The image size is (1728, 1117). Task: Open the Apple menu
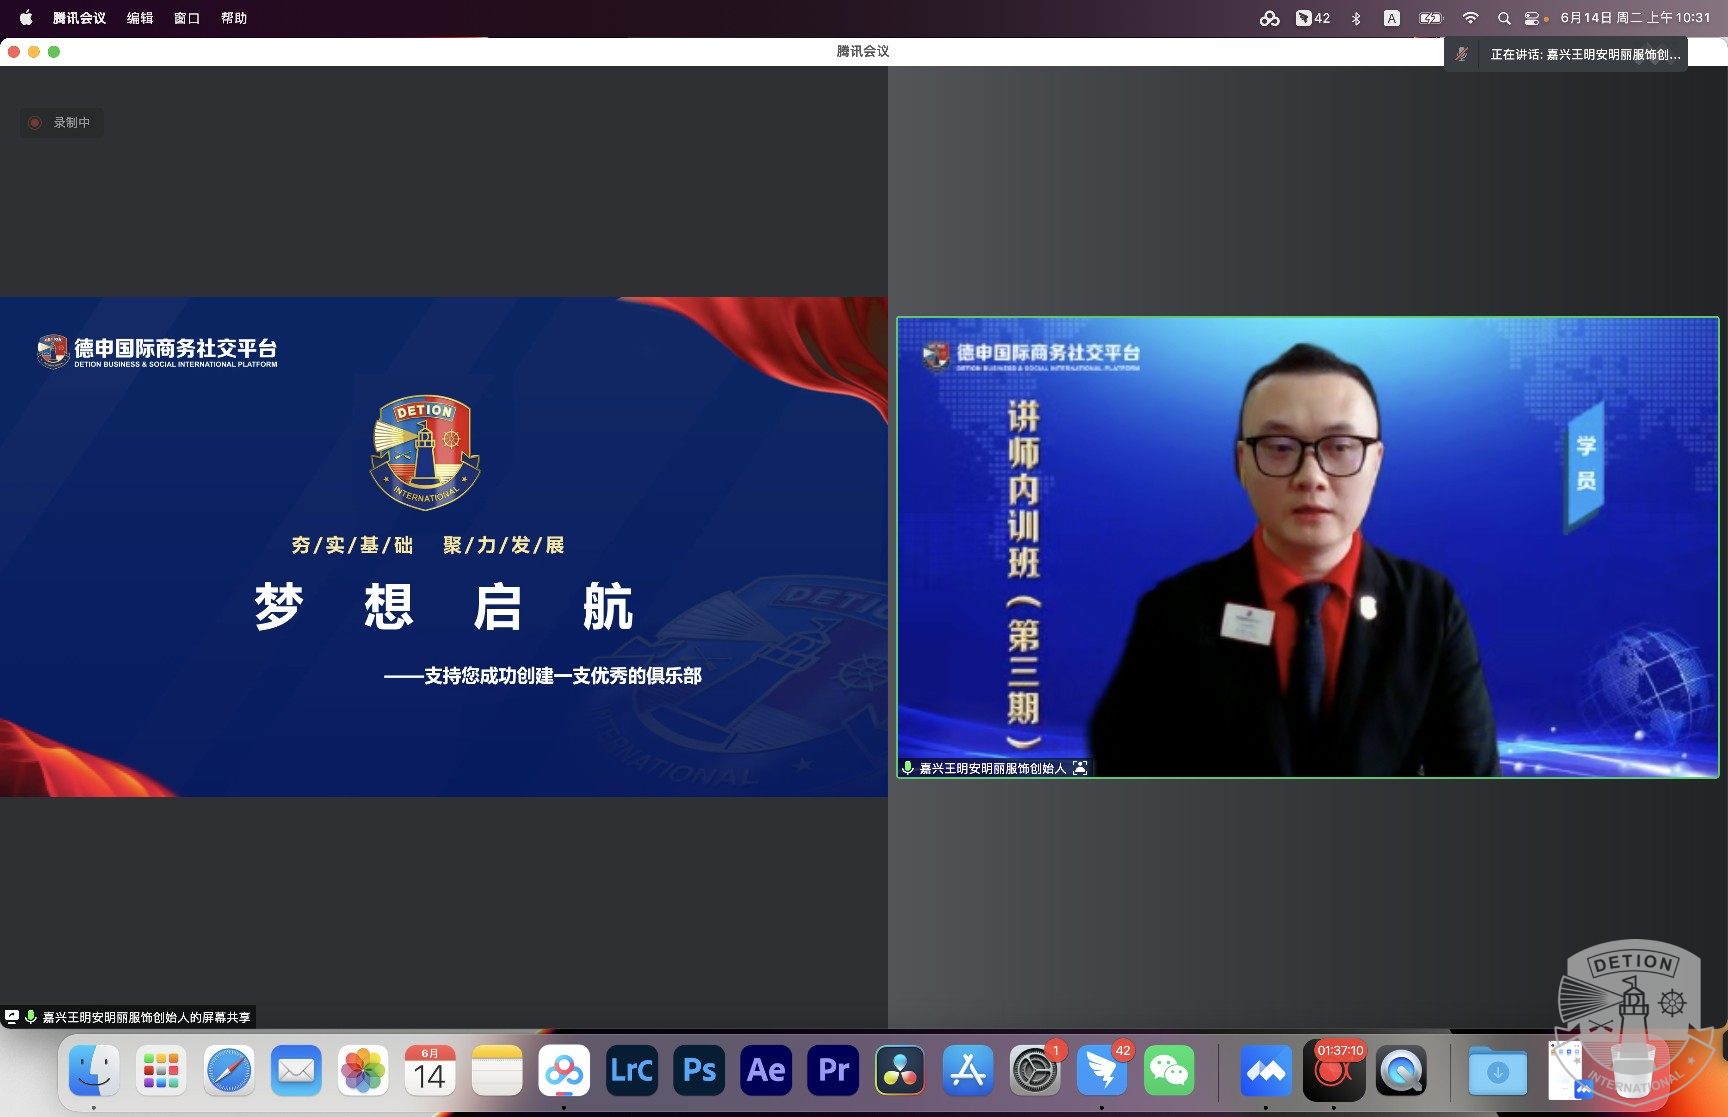[26, 18]
